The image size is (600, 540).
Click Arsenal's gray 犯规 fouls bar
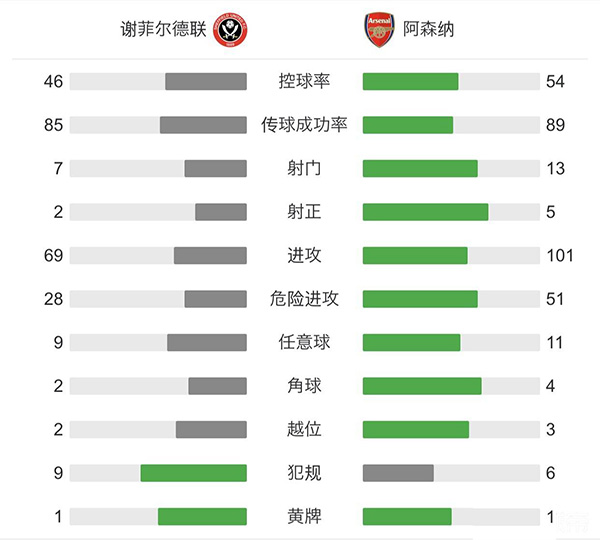tap(398, 472)
